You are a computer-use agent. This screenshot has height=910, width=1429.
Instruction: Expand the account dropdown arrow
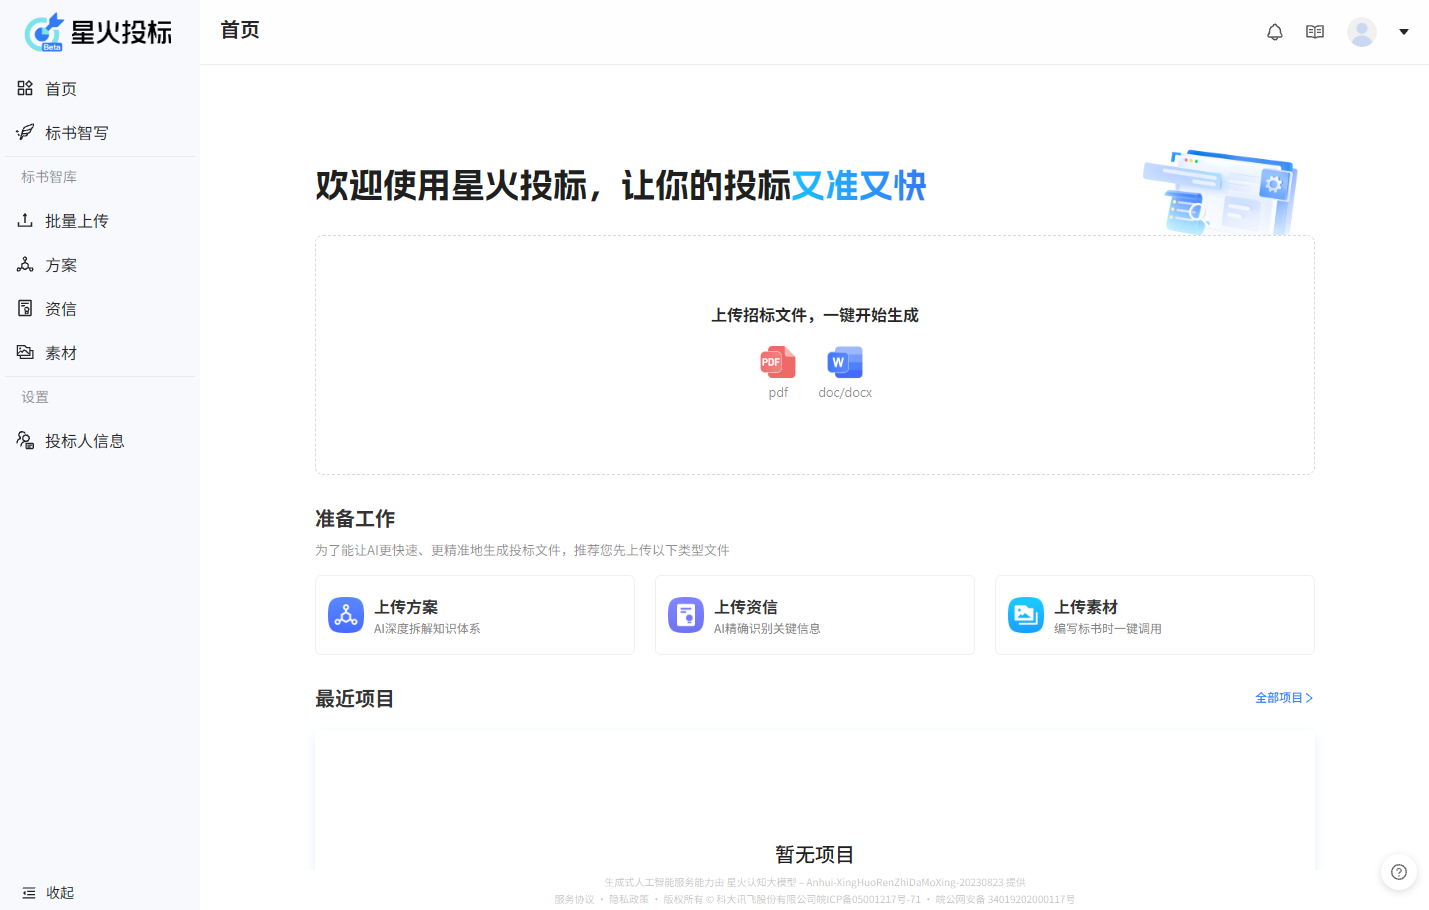(x=1404, y=32)
